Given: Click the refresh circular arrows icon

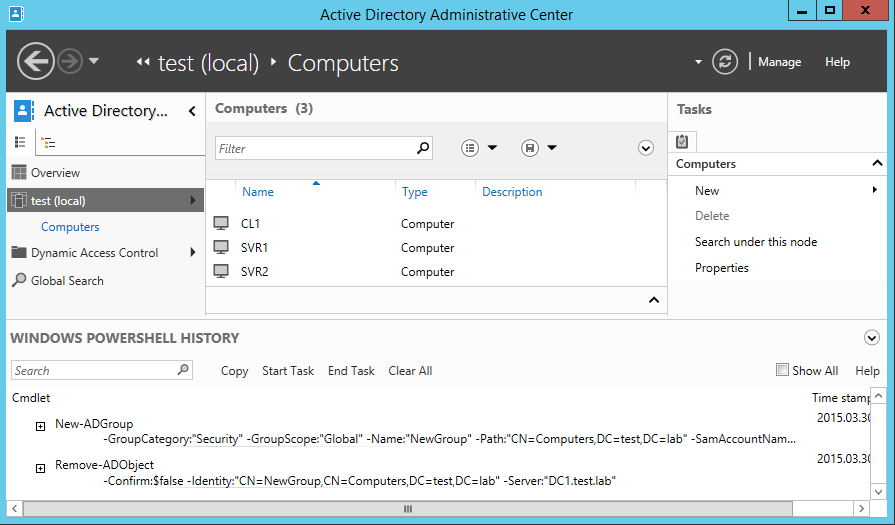Looking at the screenshot, I should coord(725,62).
